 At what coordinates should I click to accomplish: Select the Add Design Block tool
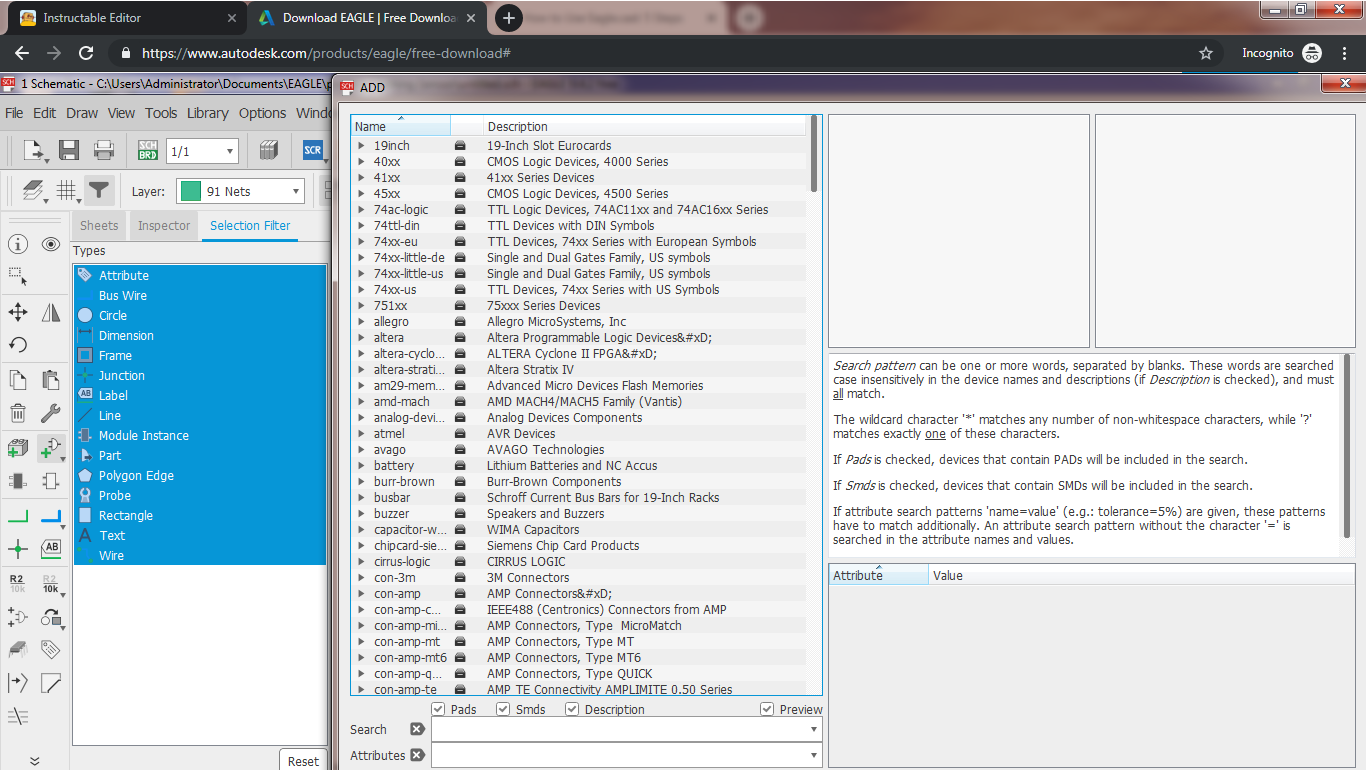pyautogui.click(x=18, y=448)
